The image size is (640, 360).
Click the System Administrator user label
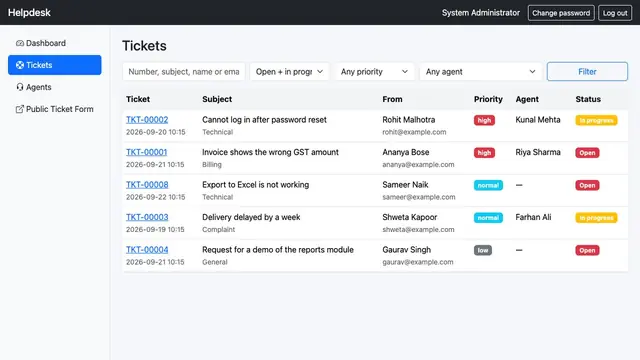click(481, 13)
